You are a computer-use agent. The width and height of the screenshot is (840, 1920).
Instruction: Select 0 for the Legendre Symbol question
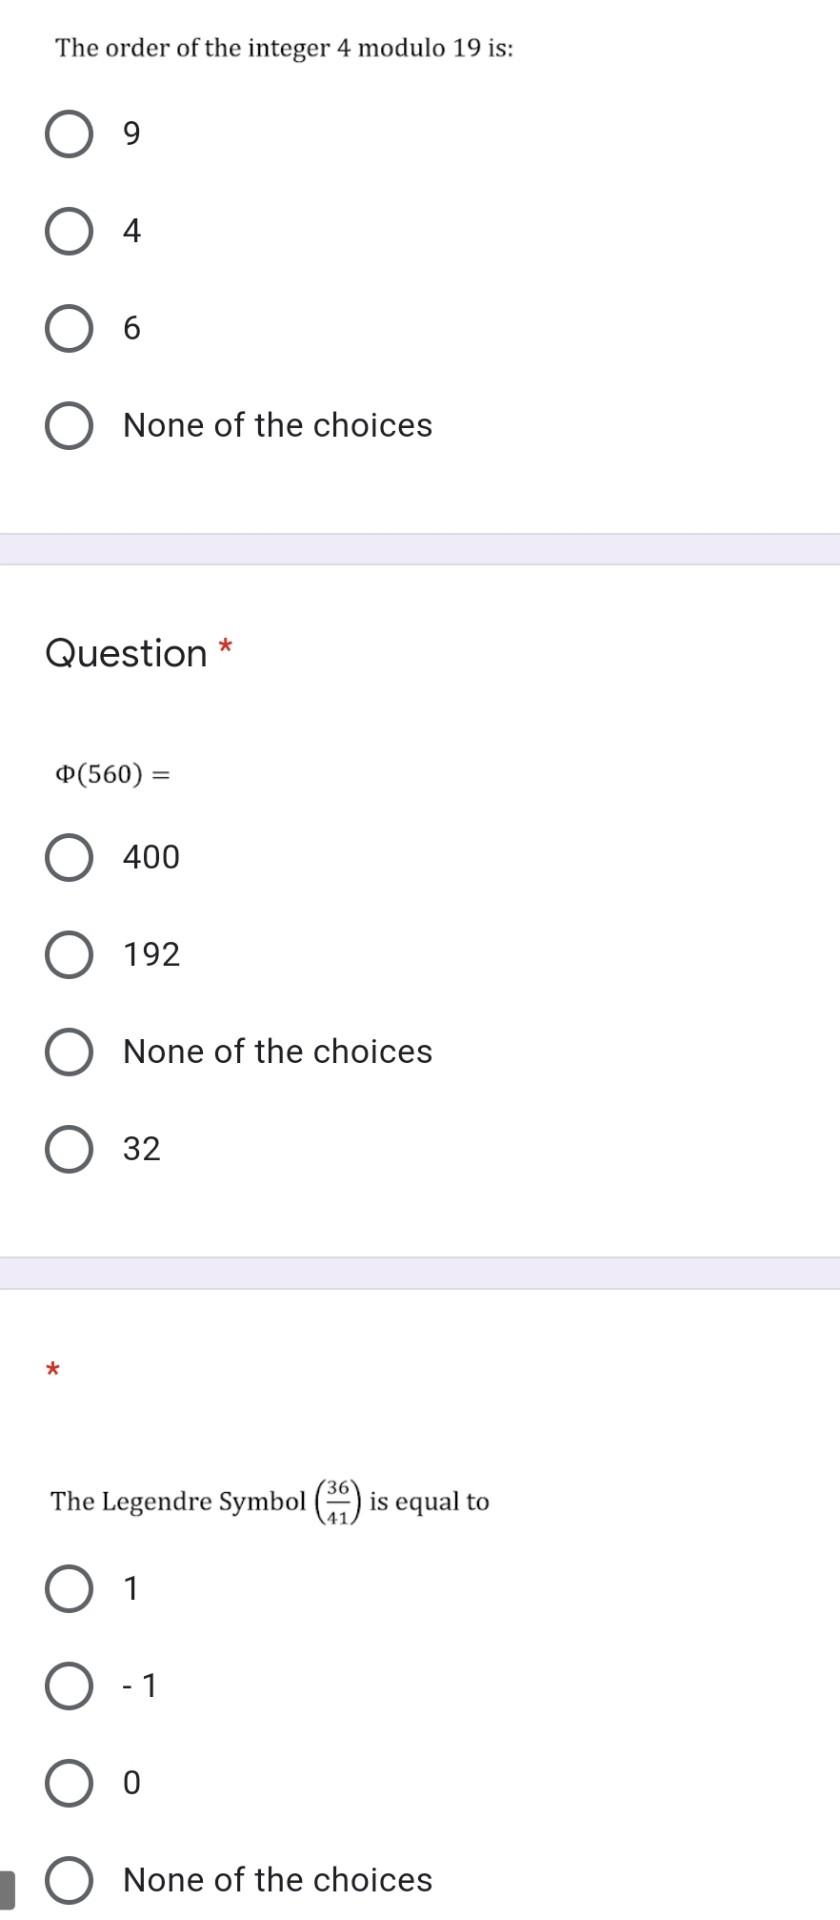point(67,1783)
